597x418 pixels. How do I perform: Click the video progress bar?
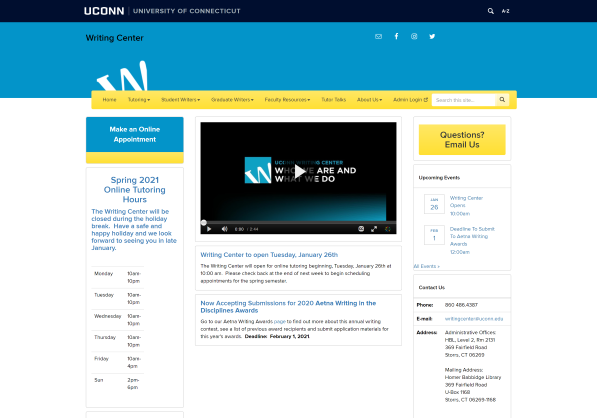(x=298, y=222)
